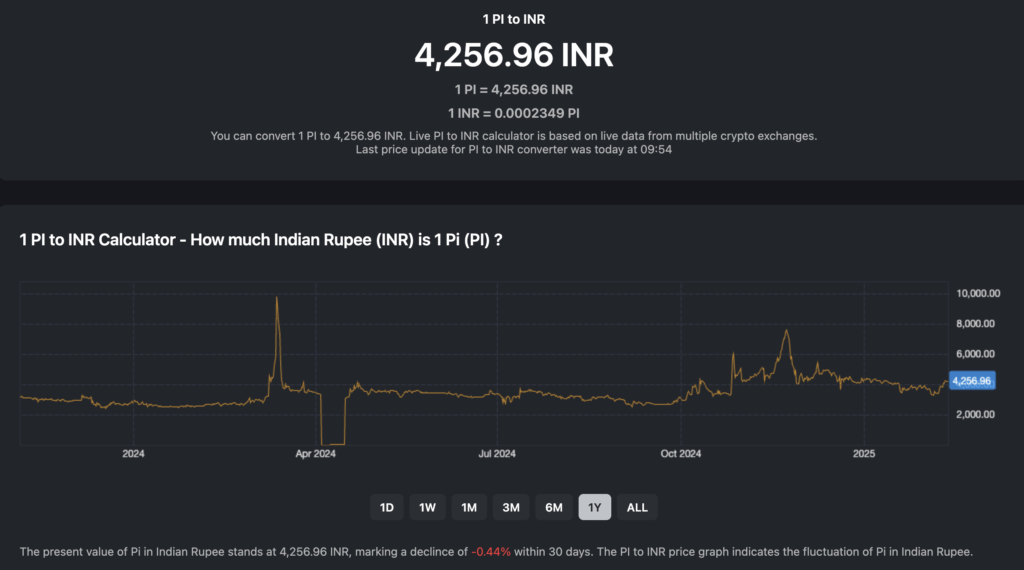Click the red -0.44% decline value
The height and width of the screenshot is (570, 1024).
tap(491, 552)
